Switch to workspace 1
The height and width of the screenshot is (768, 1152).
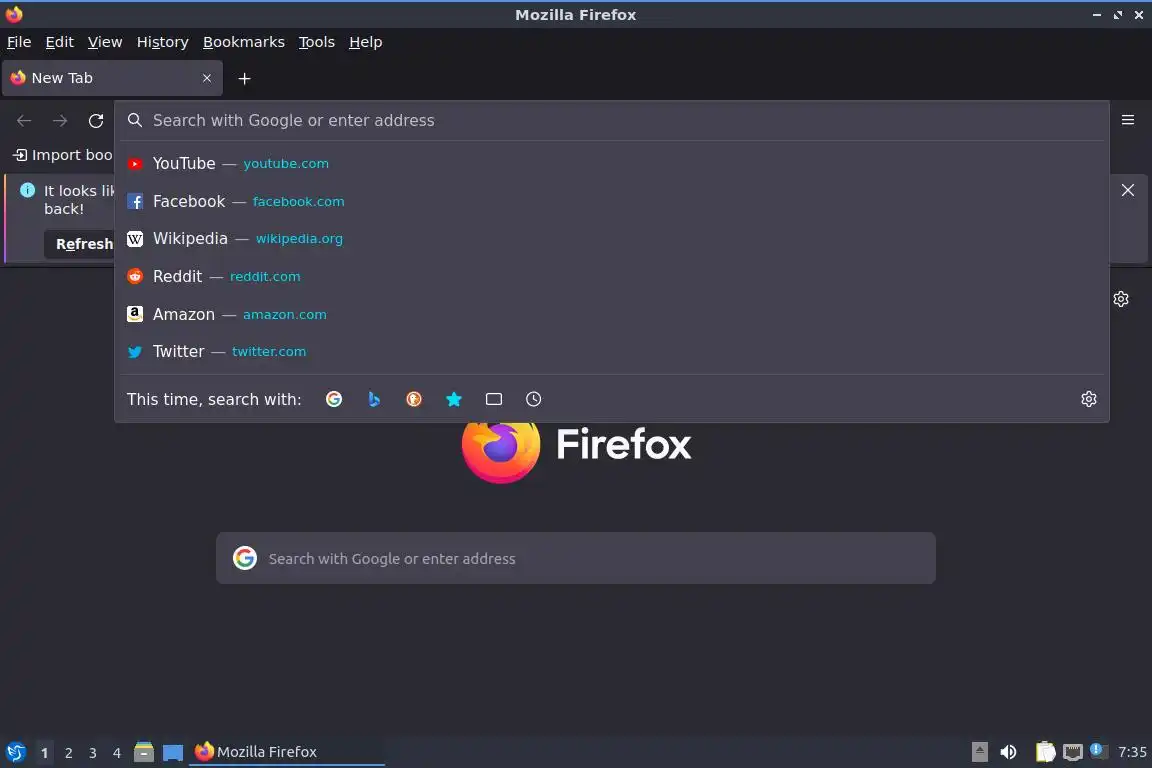44,753
